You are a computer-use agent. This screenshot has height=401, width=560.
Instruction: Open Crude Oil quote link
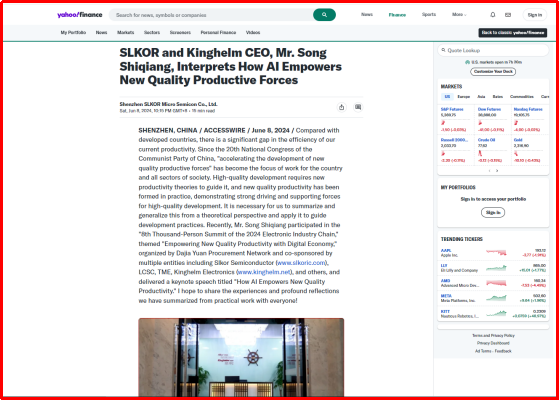click(x=486, y=140)
